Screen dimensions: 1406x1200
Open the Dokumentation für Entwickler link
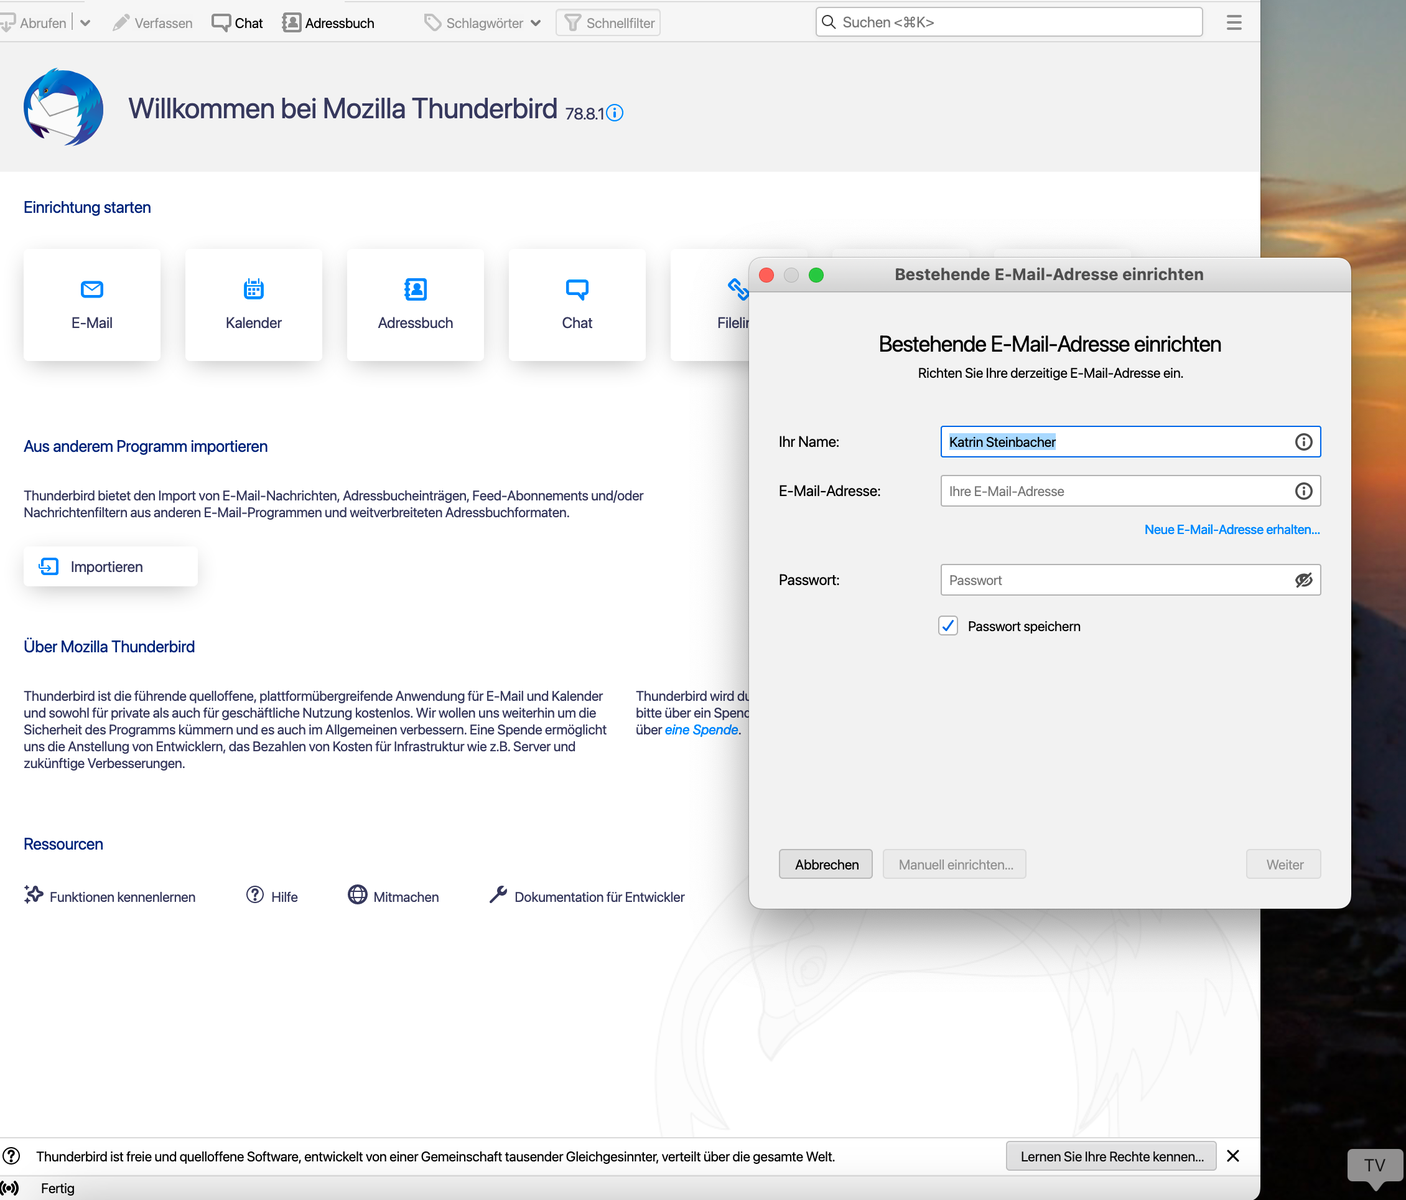600,897
